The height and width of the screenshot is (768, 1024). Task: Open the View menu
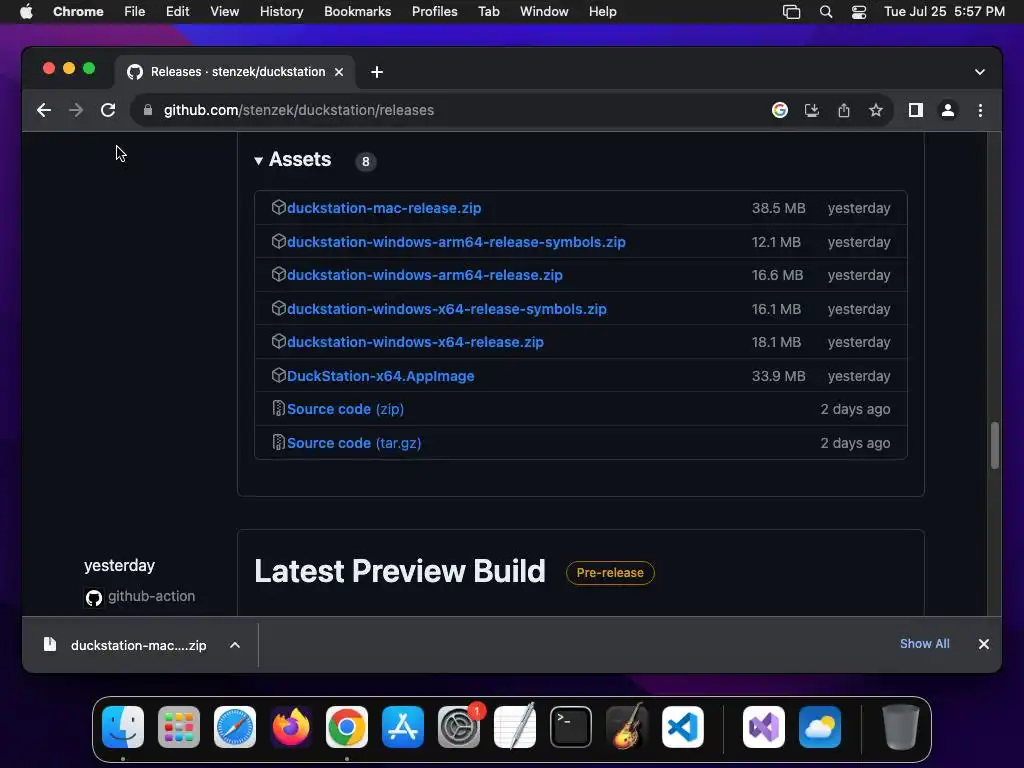click(225, 12)
